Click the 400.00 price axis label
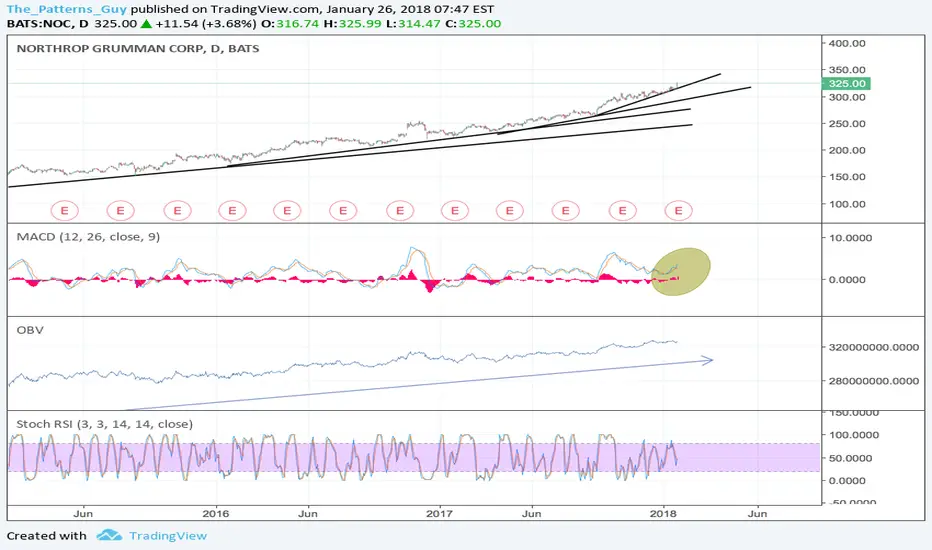 click(847, 43)
